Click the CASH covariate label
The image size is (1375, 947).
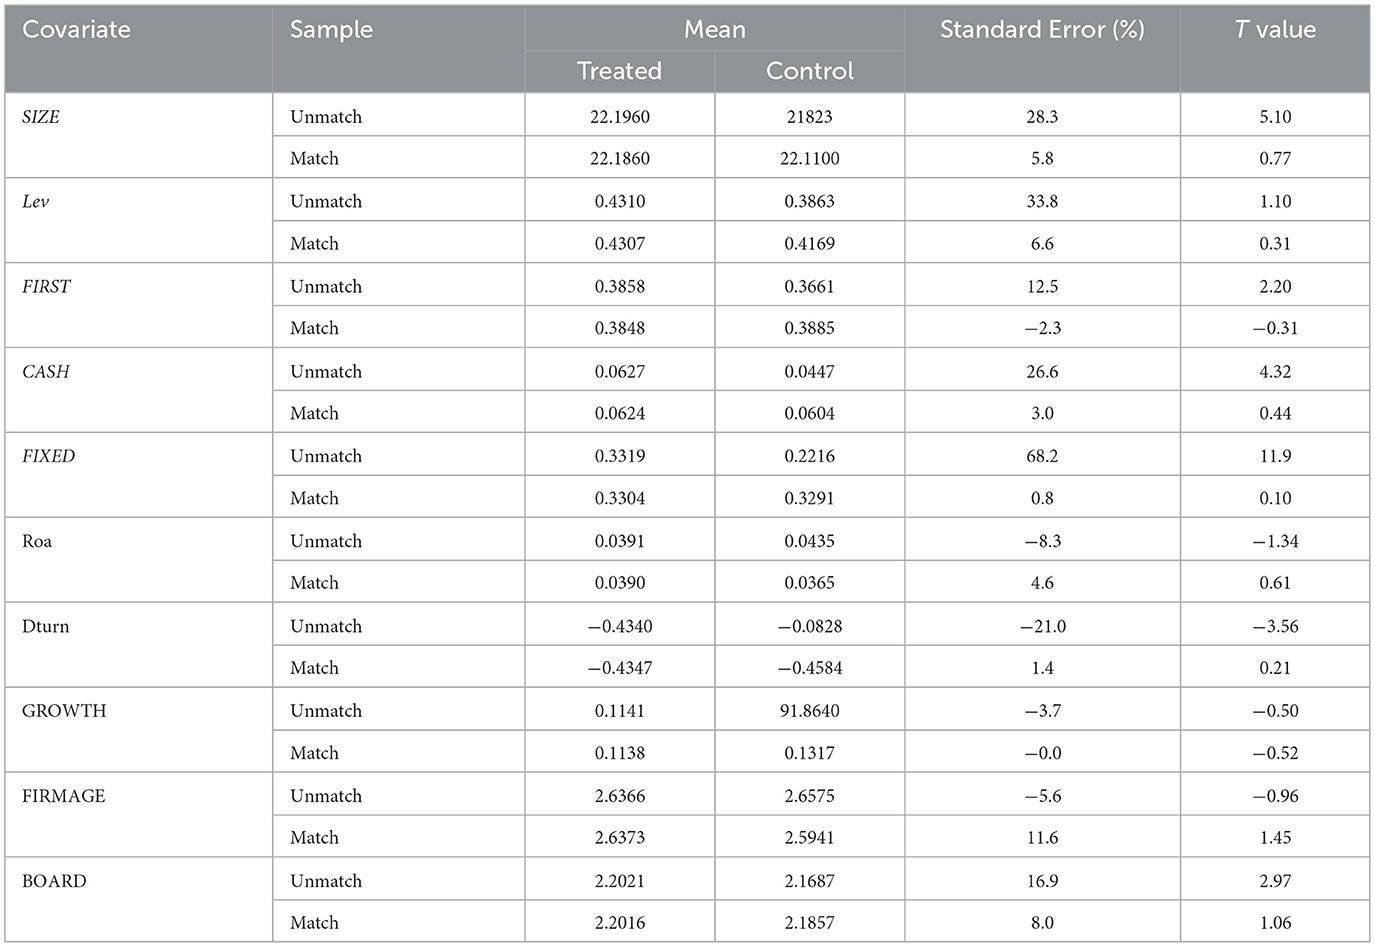click(x=46, y=372)
